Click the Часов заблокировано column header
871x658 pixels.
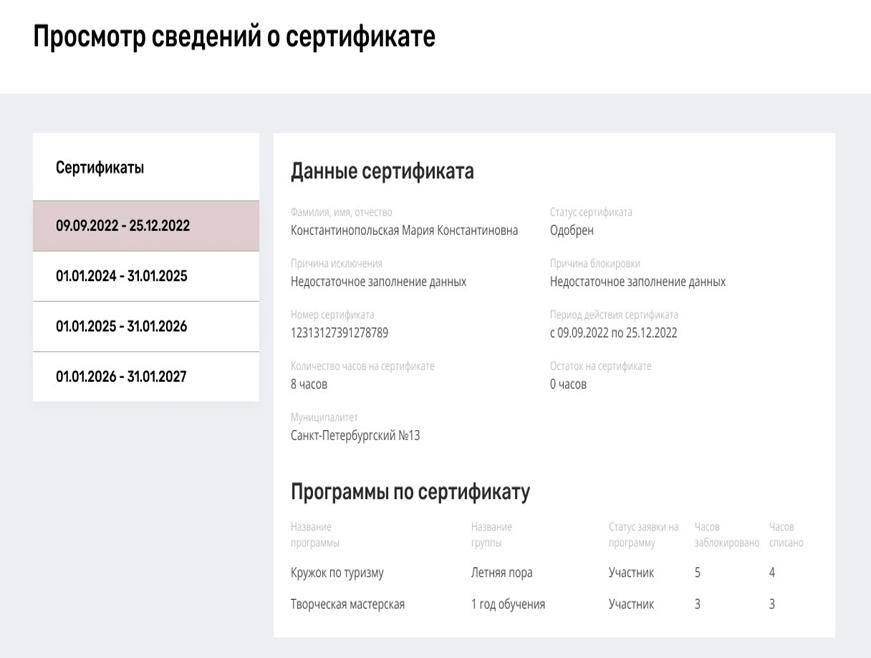point(727,535)
